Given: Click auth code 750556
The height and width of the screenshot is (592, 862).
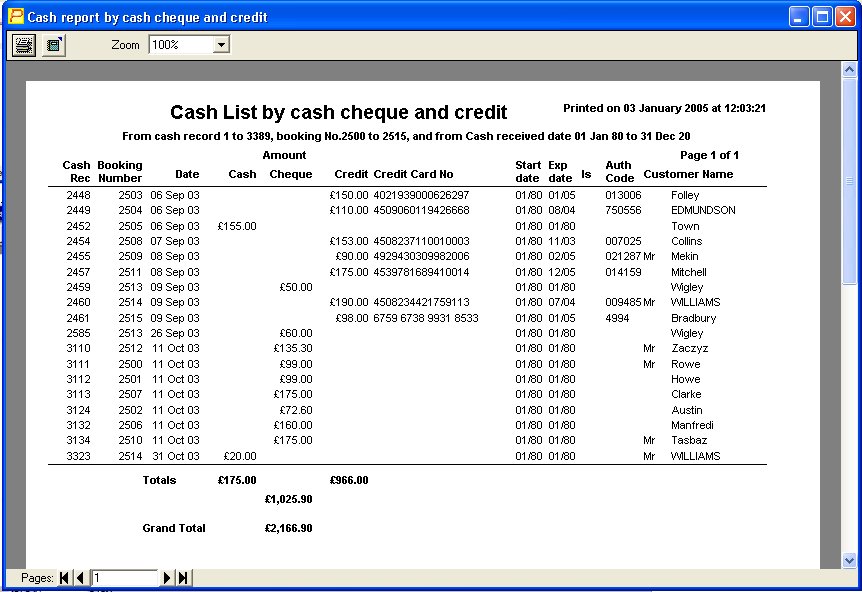Looking at the screenshot, I should 623,210.
